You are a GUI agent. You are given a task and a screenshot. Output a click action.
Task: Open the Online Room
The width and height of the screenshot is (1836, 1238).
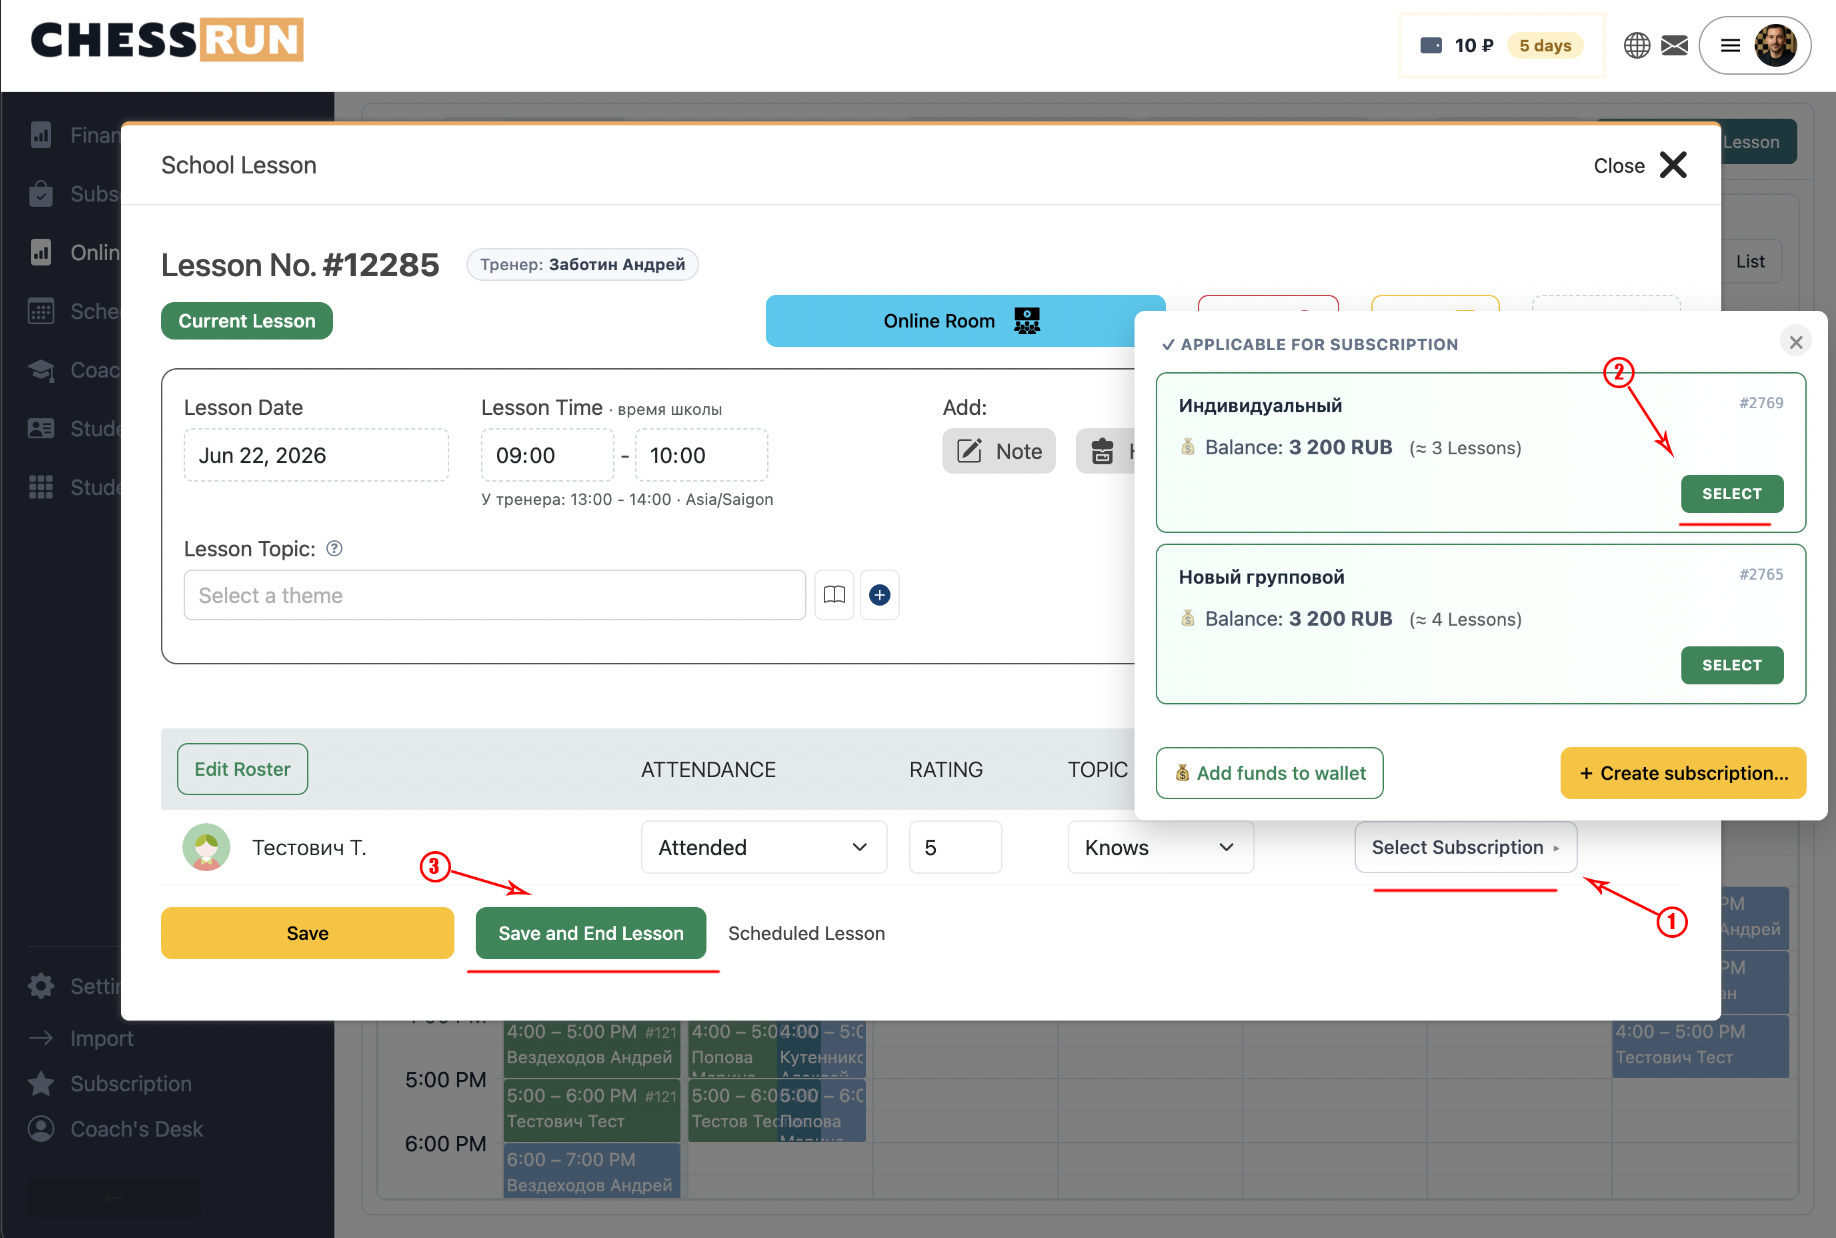click(x=950, y=321)
